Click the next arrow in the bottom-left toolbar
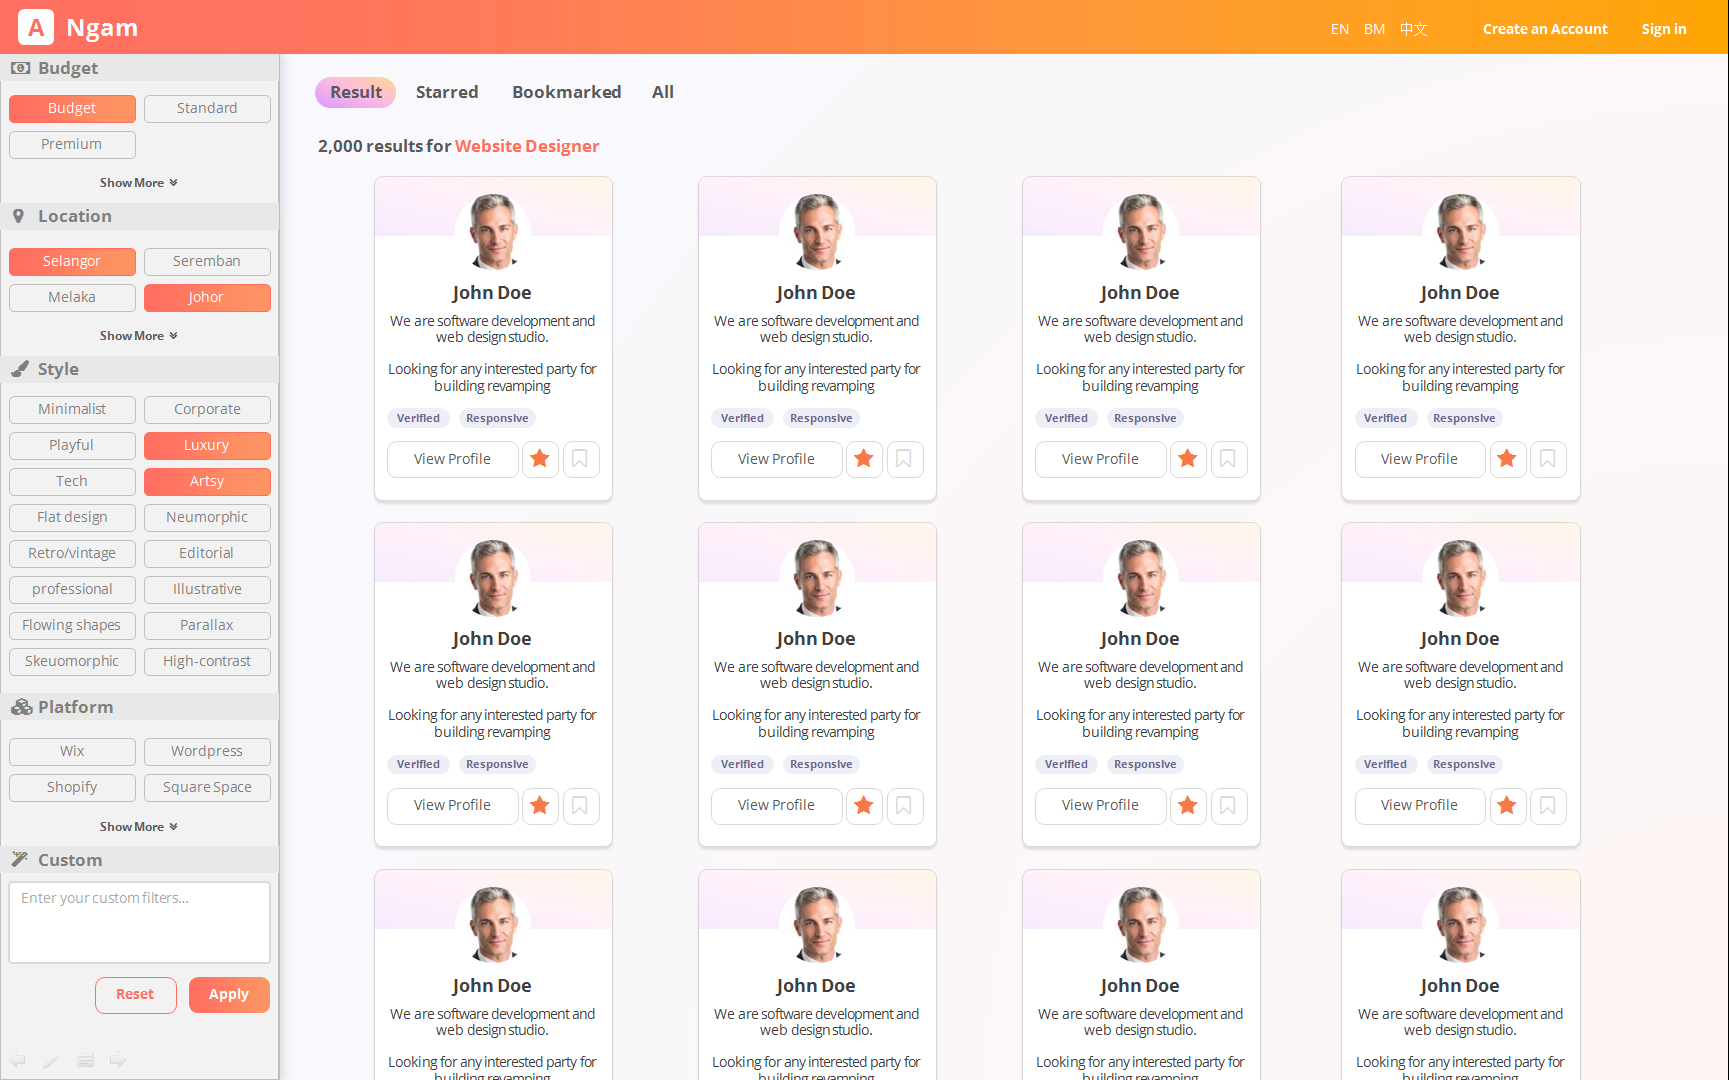This screenshot has width=1729, height=1080. pyautogui.click(x=118, y=1060)
